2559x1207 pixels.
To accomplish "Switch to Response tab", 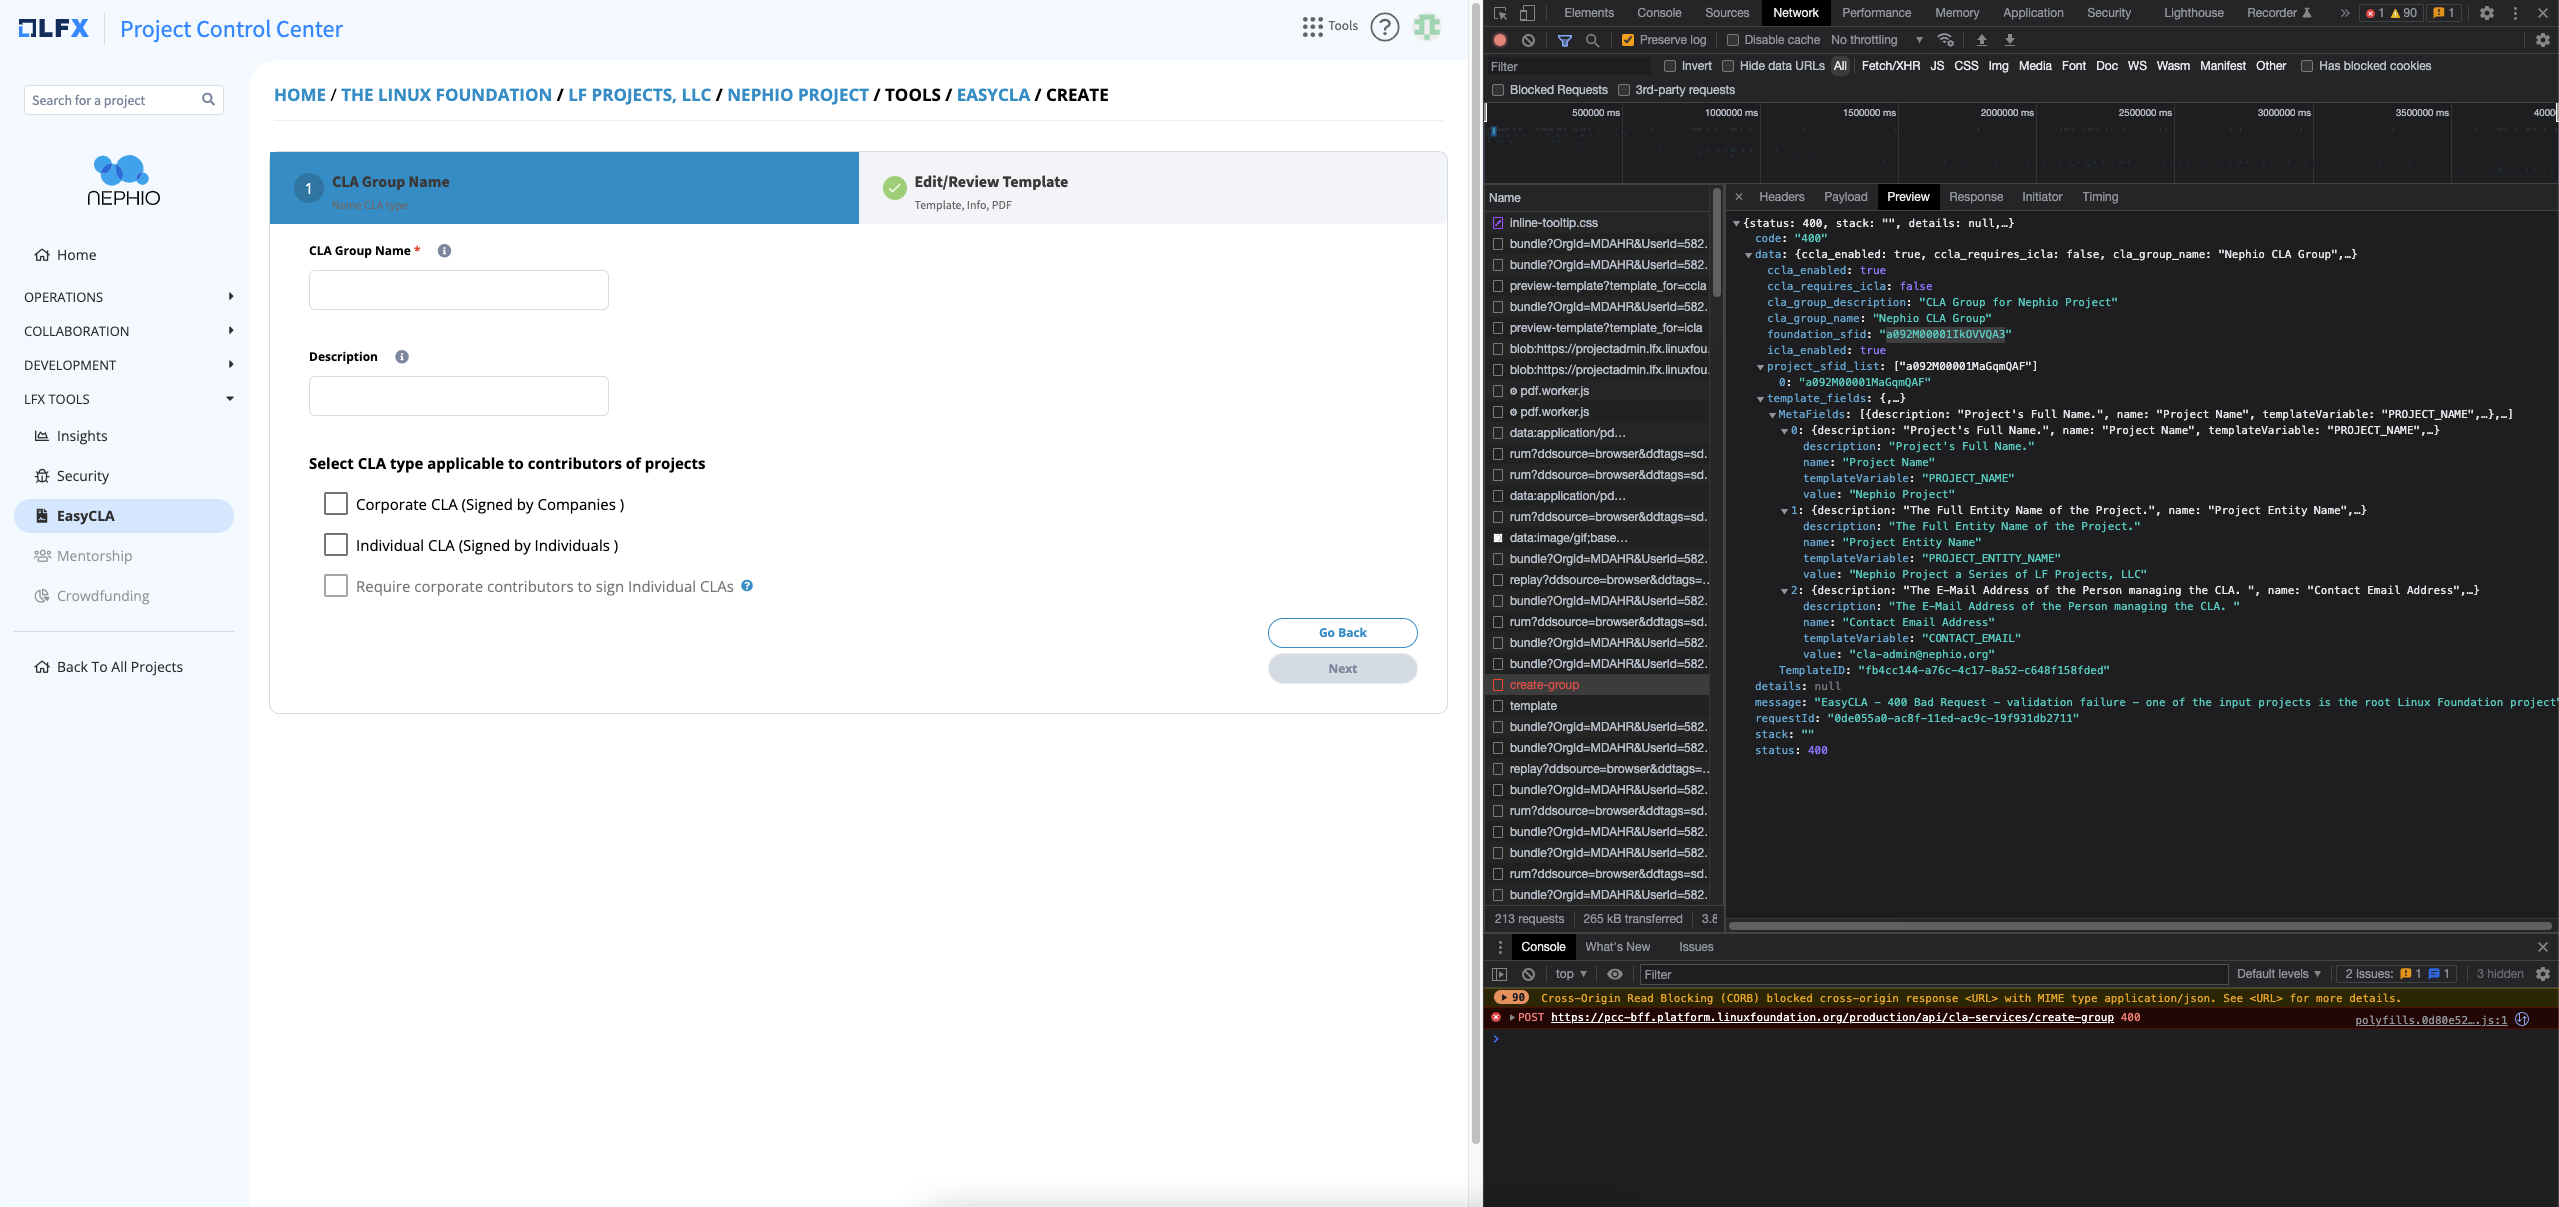I will point(1975,197).
